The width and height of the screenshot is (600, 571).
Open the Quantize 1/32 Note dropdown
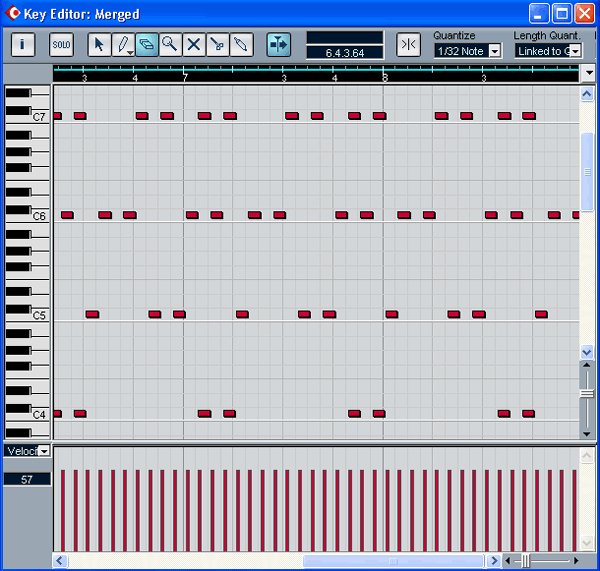pyautogui.click(x=494, y=51)
